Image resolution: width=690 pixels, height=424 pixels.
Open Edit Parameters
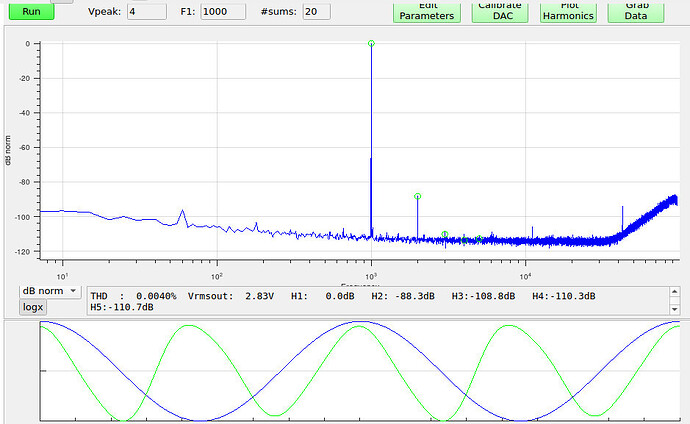point(426,11)
